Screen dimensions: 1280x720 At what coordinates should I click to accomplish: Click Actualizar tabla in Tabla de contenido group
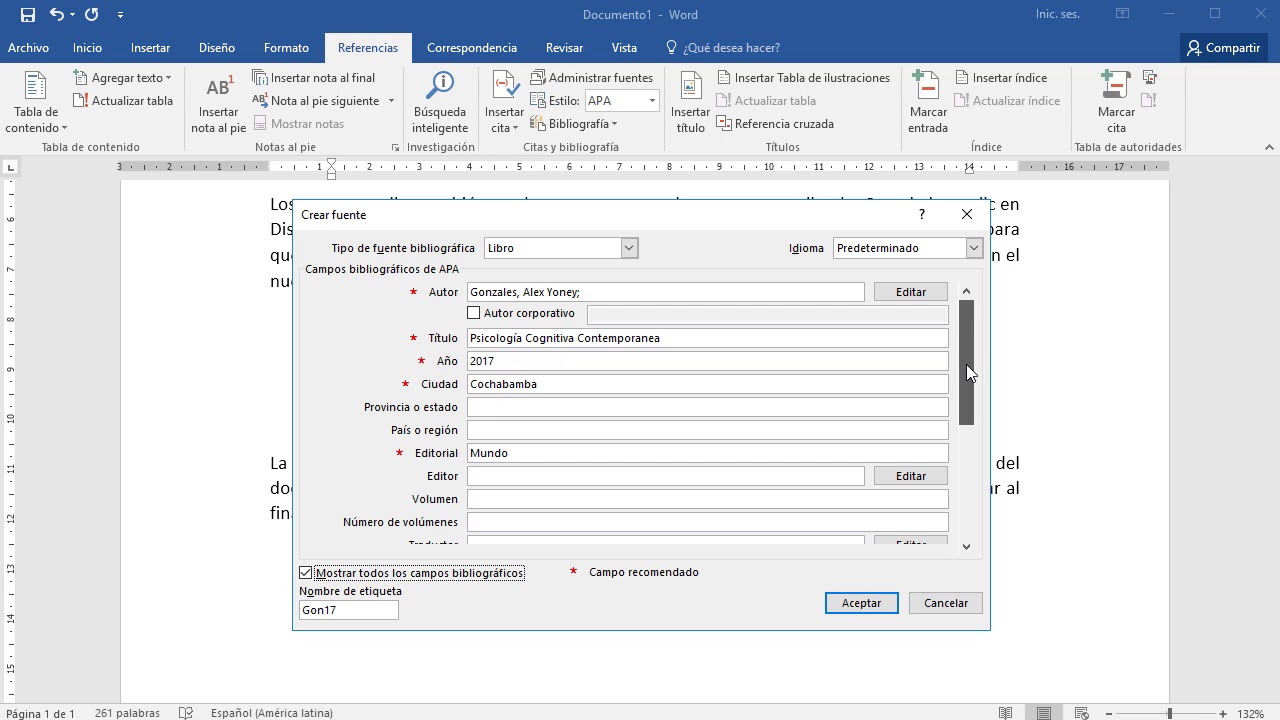click(123, 101)
